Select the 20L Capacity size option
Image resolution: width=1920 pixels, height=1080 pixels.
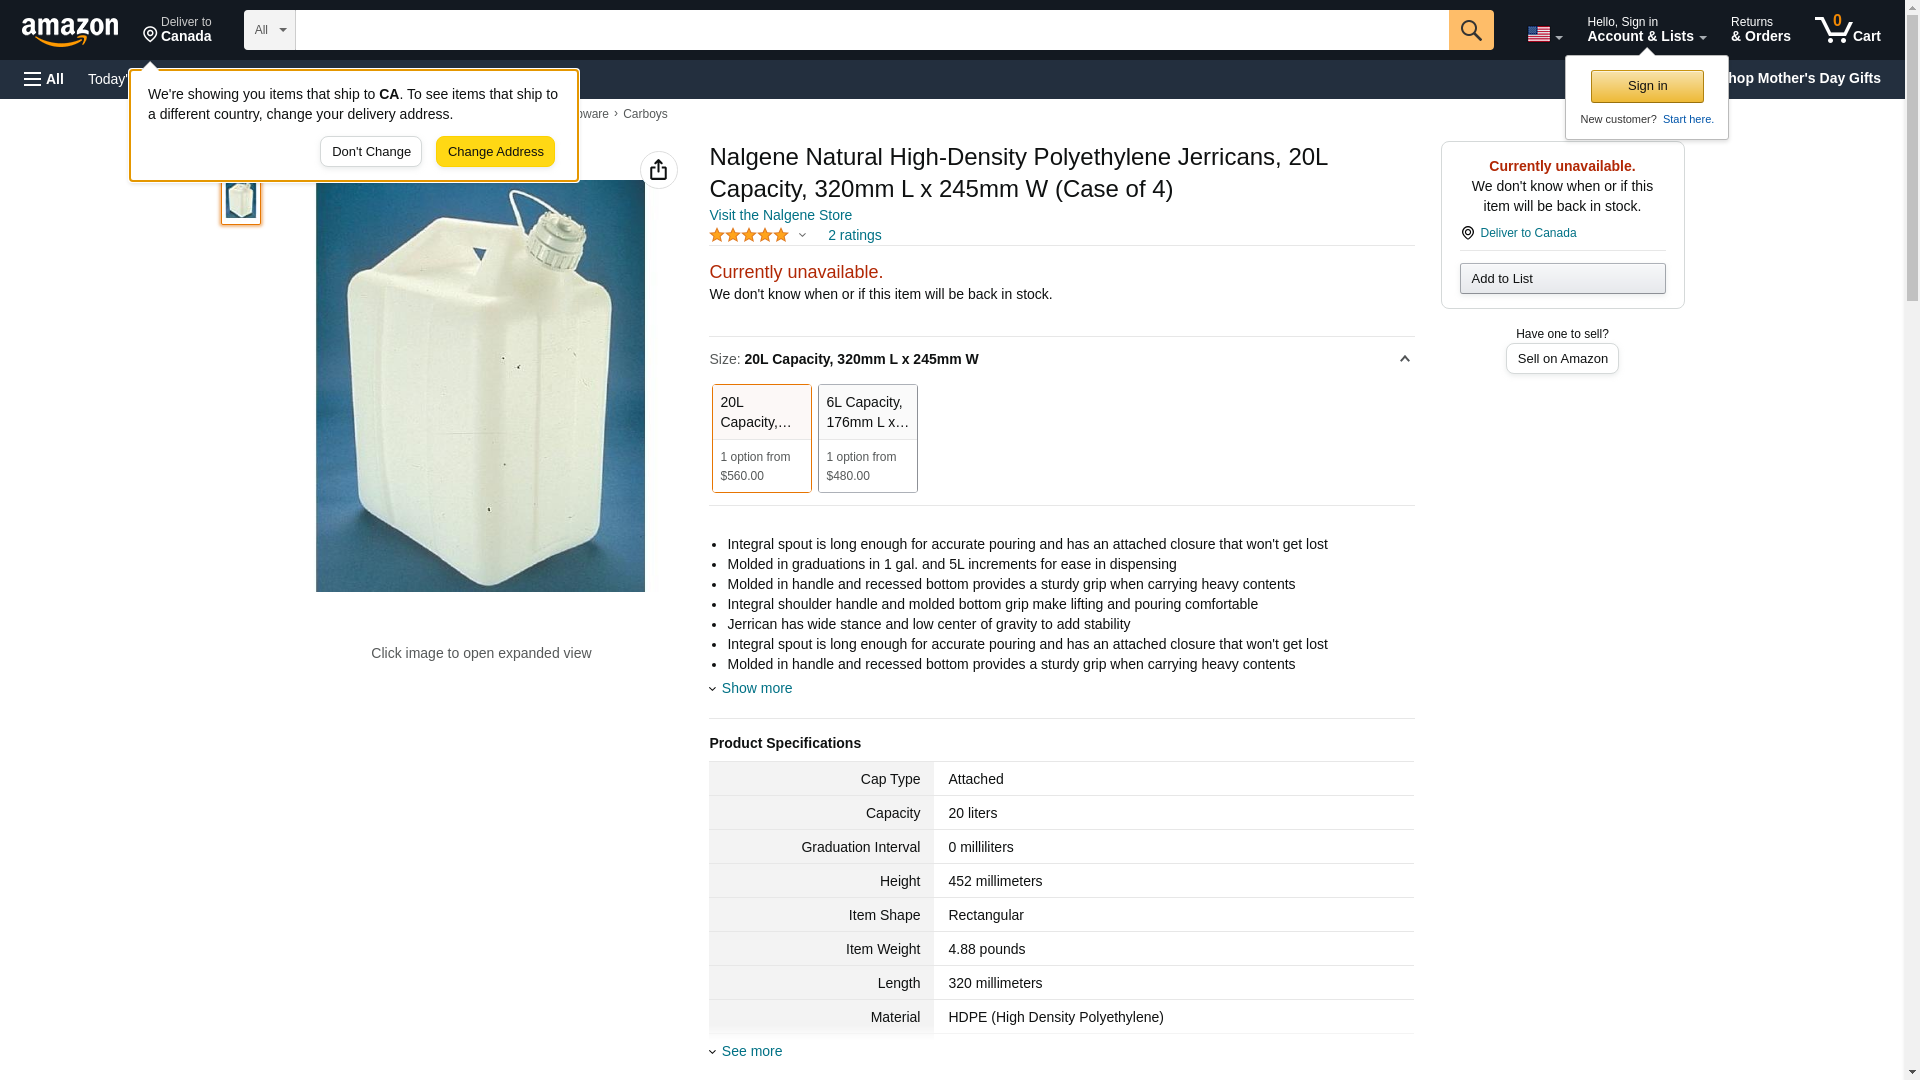pos(761,438)
